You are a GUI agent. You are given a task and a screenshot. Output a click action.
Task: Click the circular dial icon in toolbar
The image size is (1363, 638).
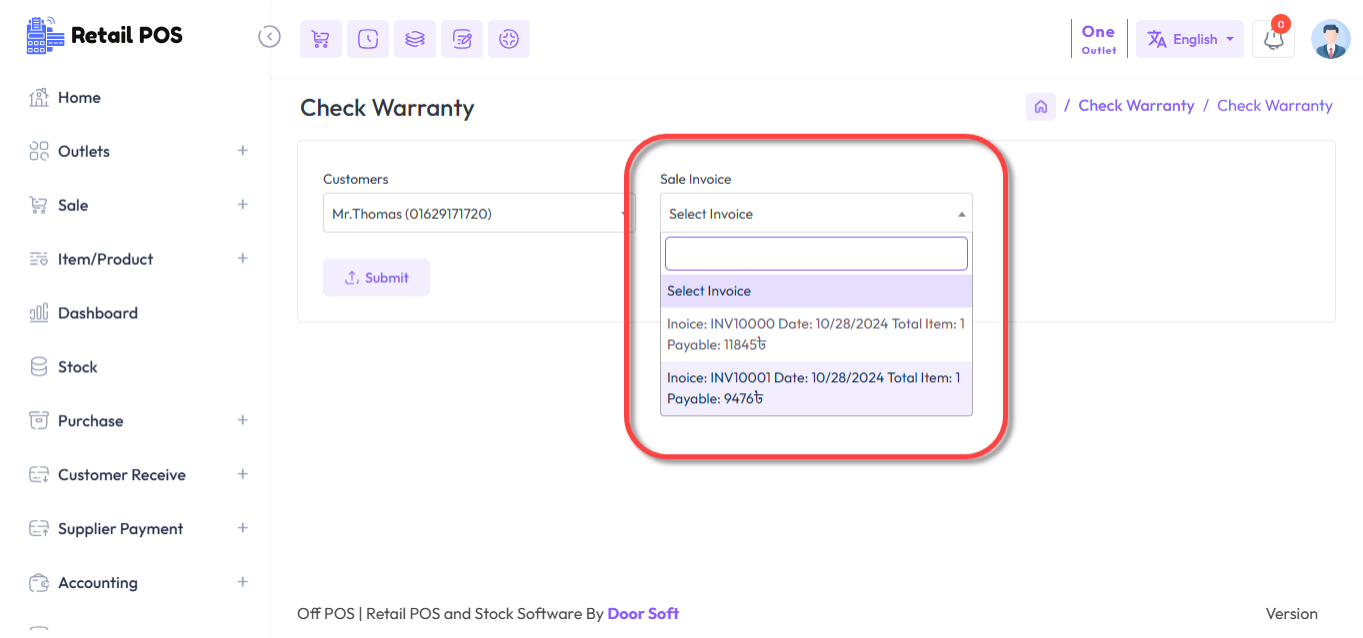(x=509, y=39)
